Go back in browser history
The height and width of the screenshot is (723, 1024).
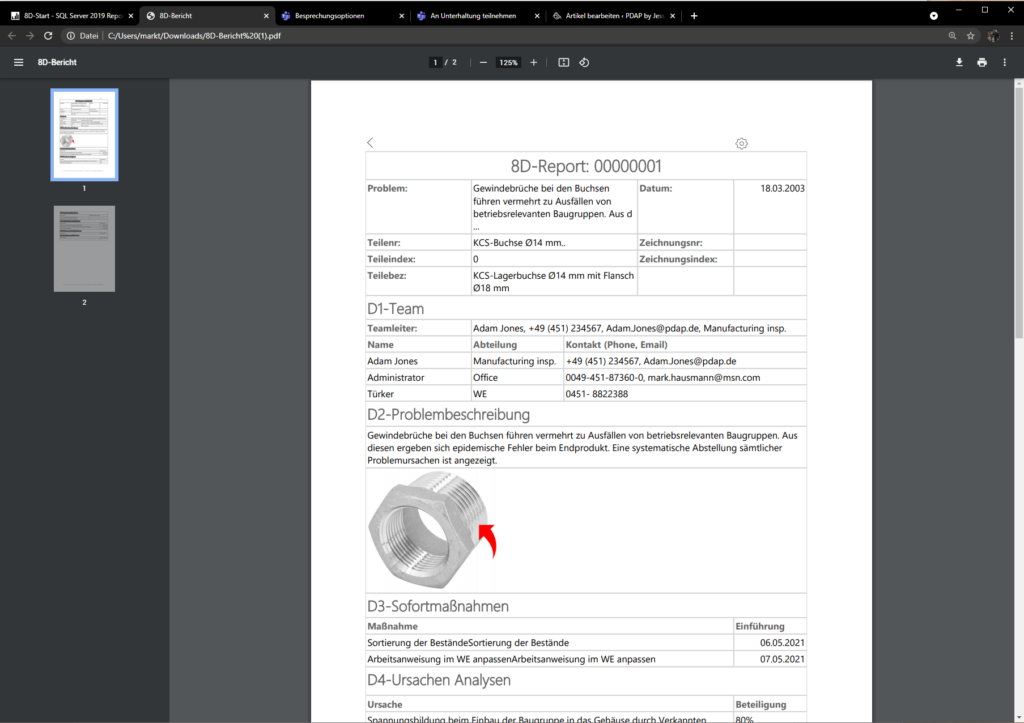(x=12, y=36)
